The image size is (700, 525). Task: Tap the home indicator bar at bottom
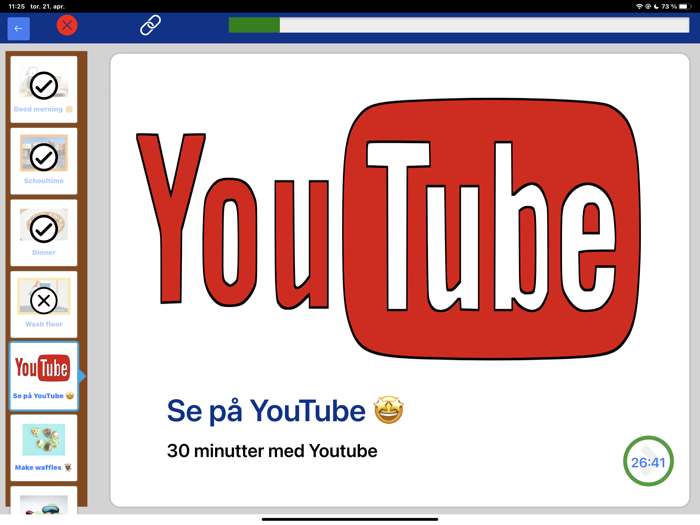350,519
